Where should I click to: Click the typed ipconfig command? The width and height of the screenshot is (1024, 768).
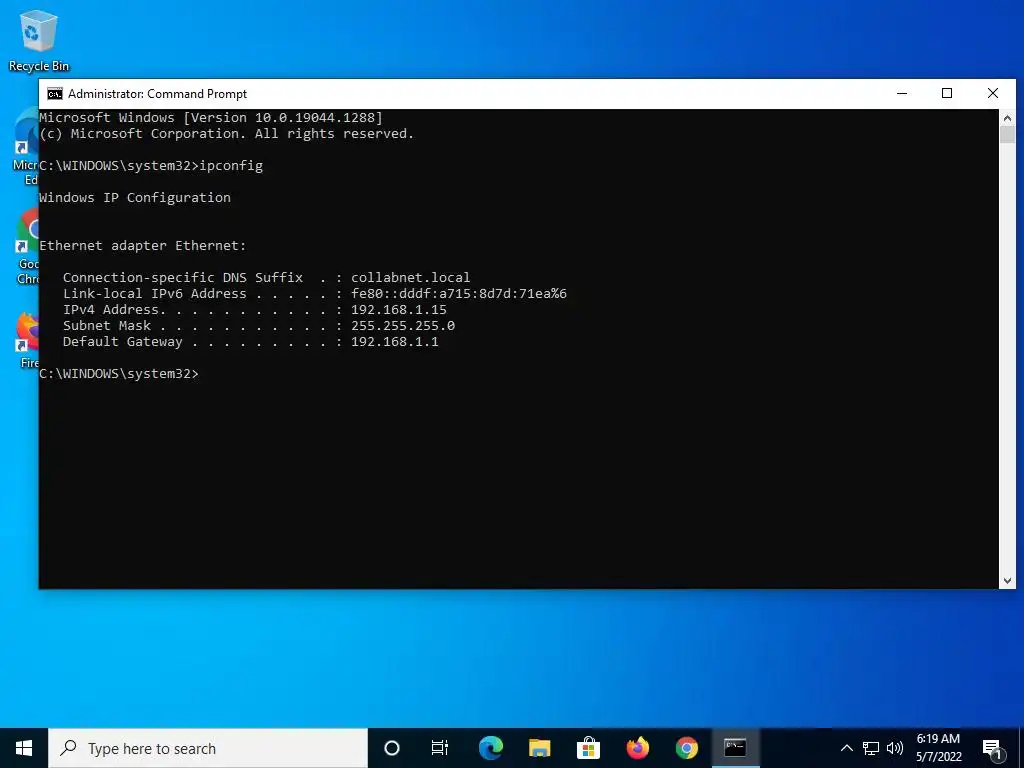point(231,165)
